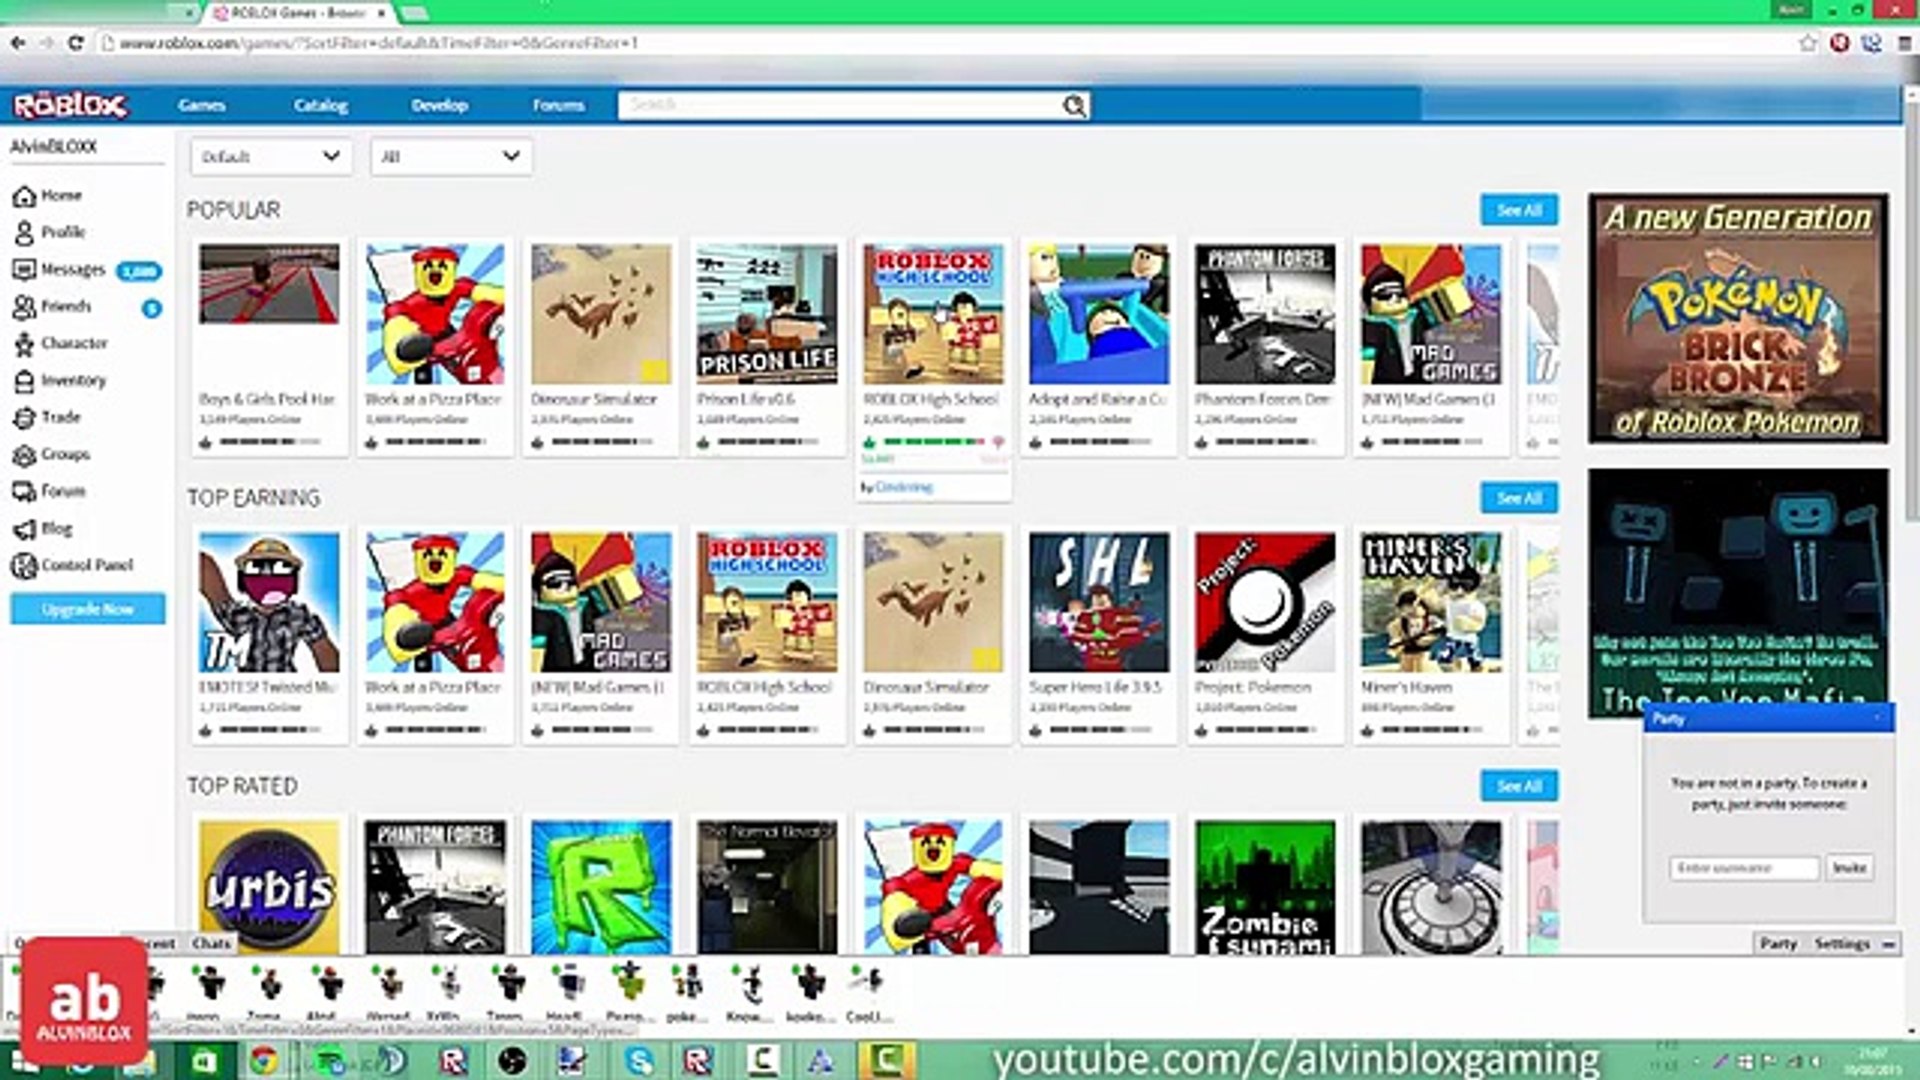Bookmark page with star icon
The width and height of the screenshot is (1920, 1080).
click(x=1807, y=43)
